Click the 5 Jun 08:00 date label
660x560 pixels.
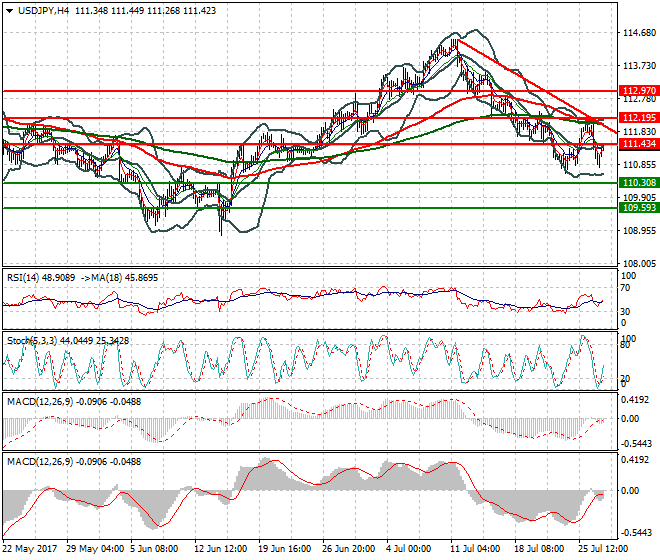(x=154, y=549)
